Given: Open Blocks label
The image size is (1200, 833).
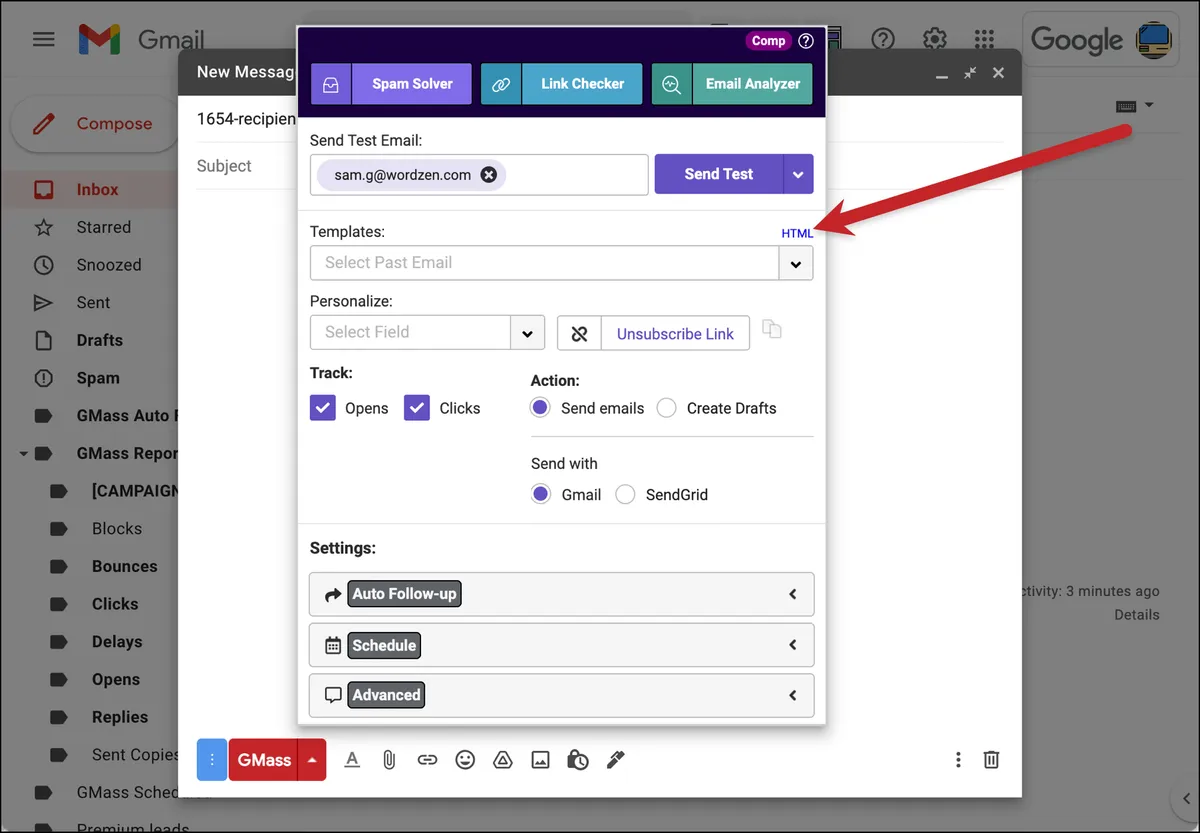Looking at the screenshot, I should [117, 529].
